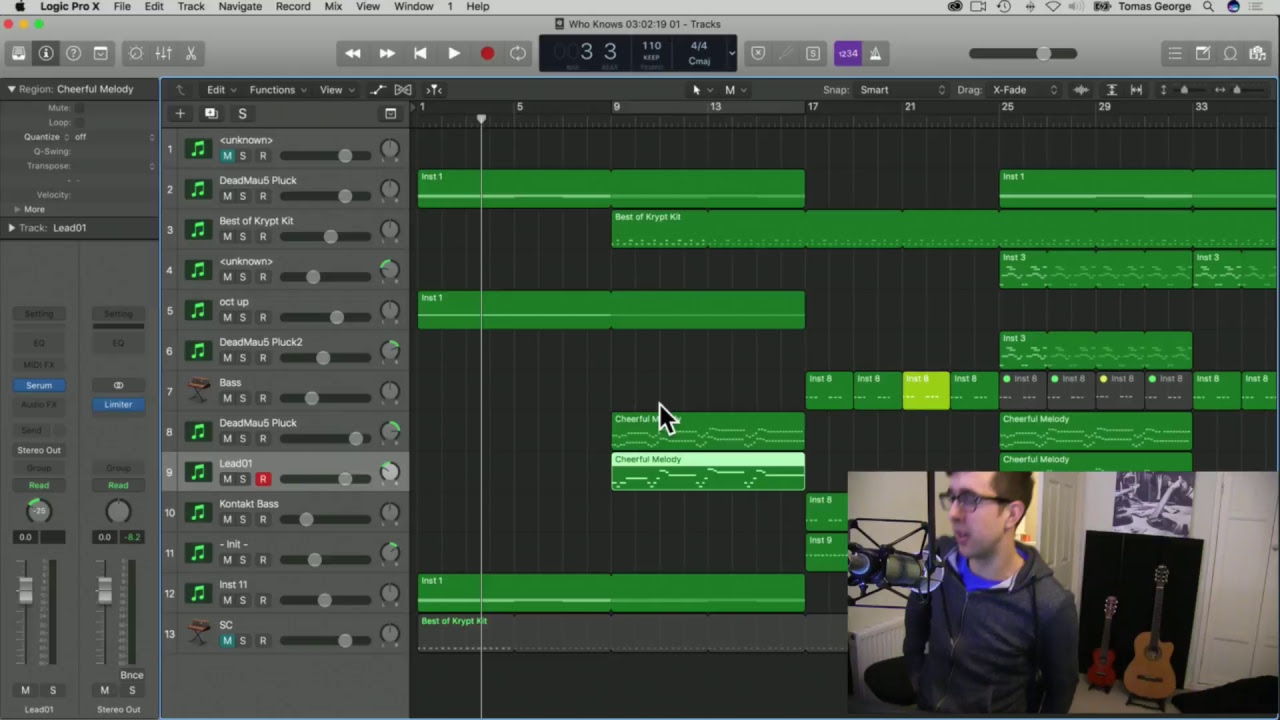Toggle global Solo S button above tracks
Screen dimensions: 1280x720
coord(242,113)
